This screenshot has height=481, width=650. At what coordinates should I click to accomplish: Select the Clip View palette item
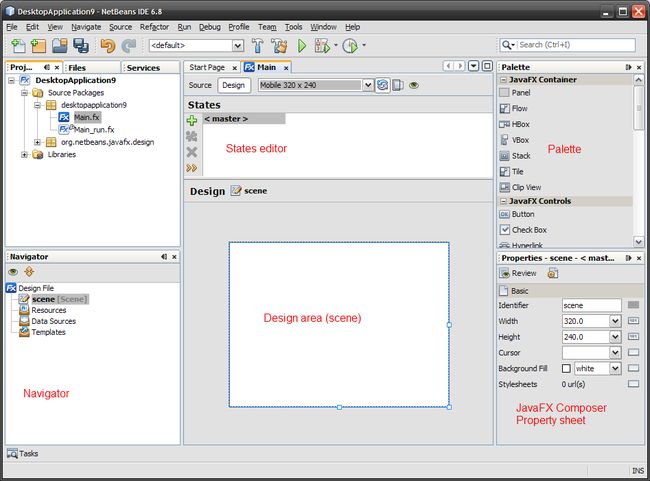pyautogui.click(x=520, y=187)
